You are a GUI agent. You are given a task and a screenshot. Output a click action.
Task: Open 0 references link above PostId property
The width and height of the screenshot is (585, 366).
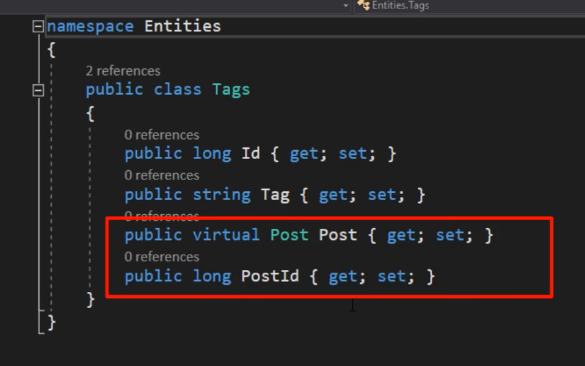click(162, 257)
